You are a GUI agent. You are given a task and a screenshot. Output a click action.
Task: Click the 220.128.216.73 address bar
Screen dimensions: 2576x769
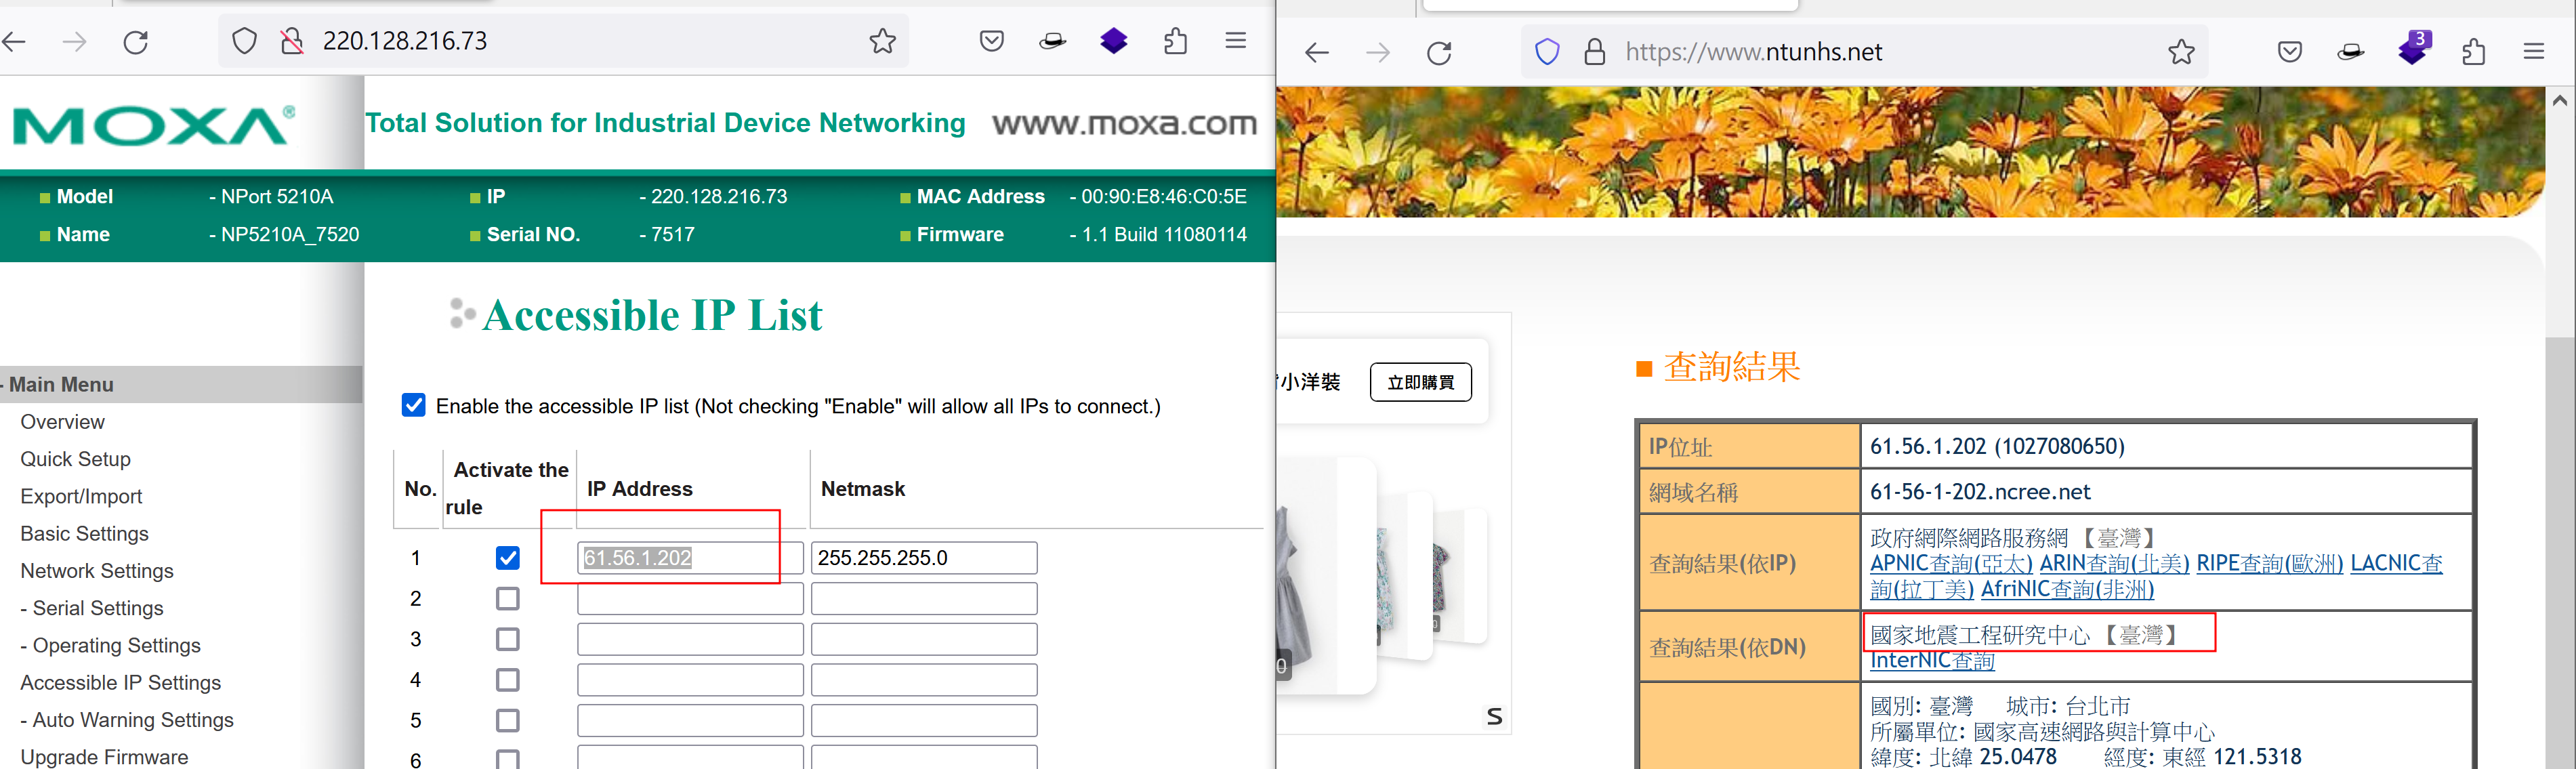[563, 41]
